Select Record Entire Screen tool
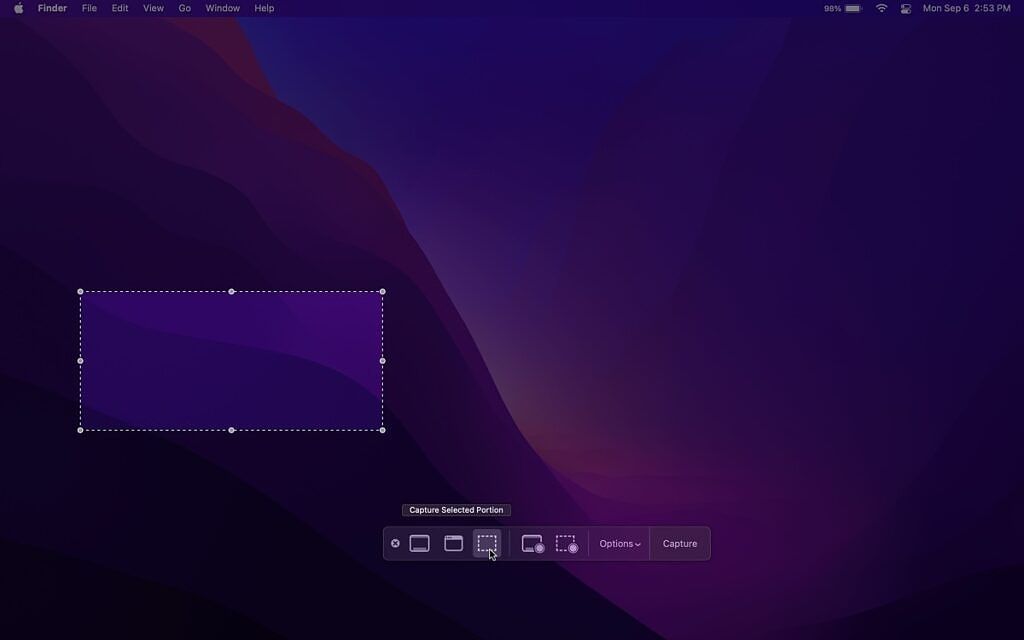Viewport: 1024px width, 640px height. pyautogui.click(x=531, y=543)
